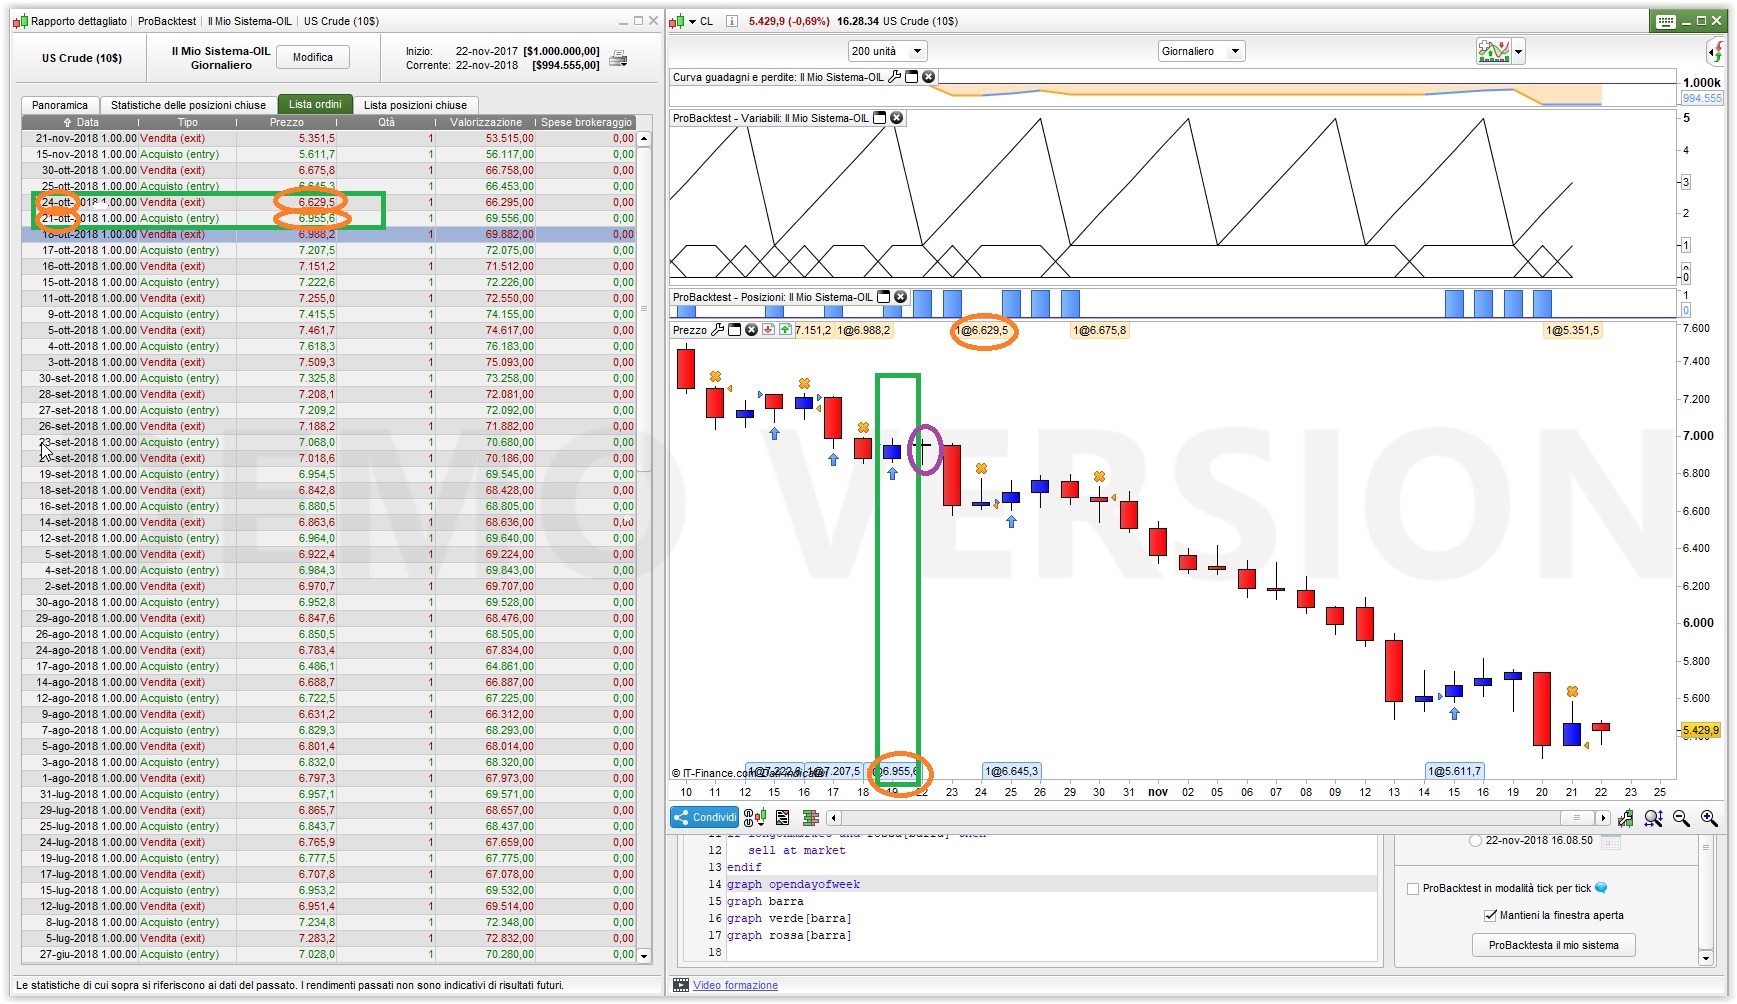This screenshot has width=1737, height=1004.
Task: Click the chart scrollbar left arrow
Action: (x=834, y=818)
